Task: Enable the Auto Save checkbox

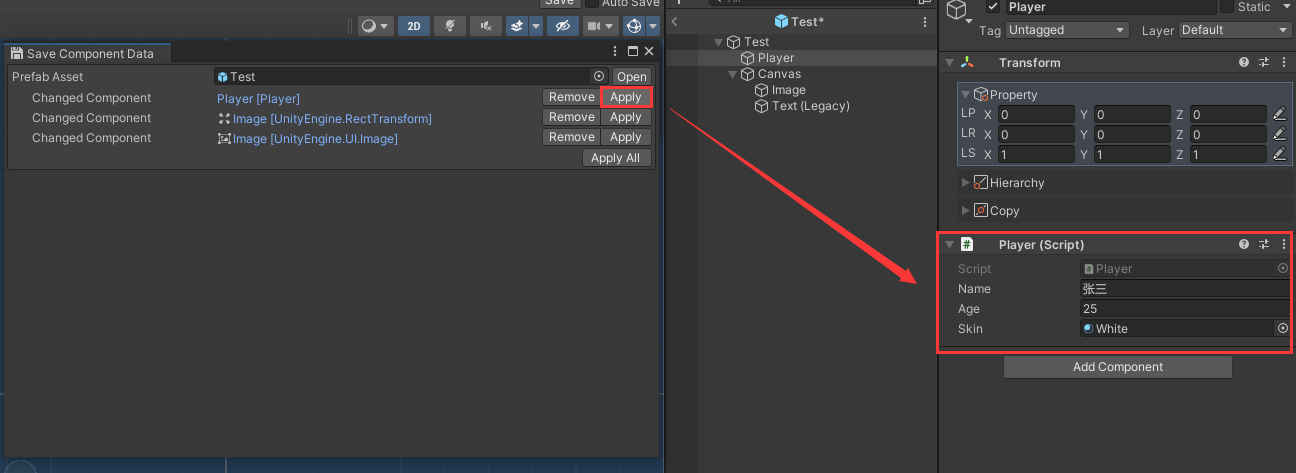Action: (592, 3)
